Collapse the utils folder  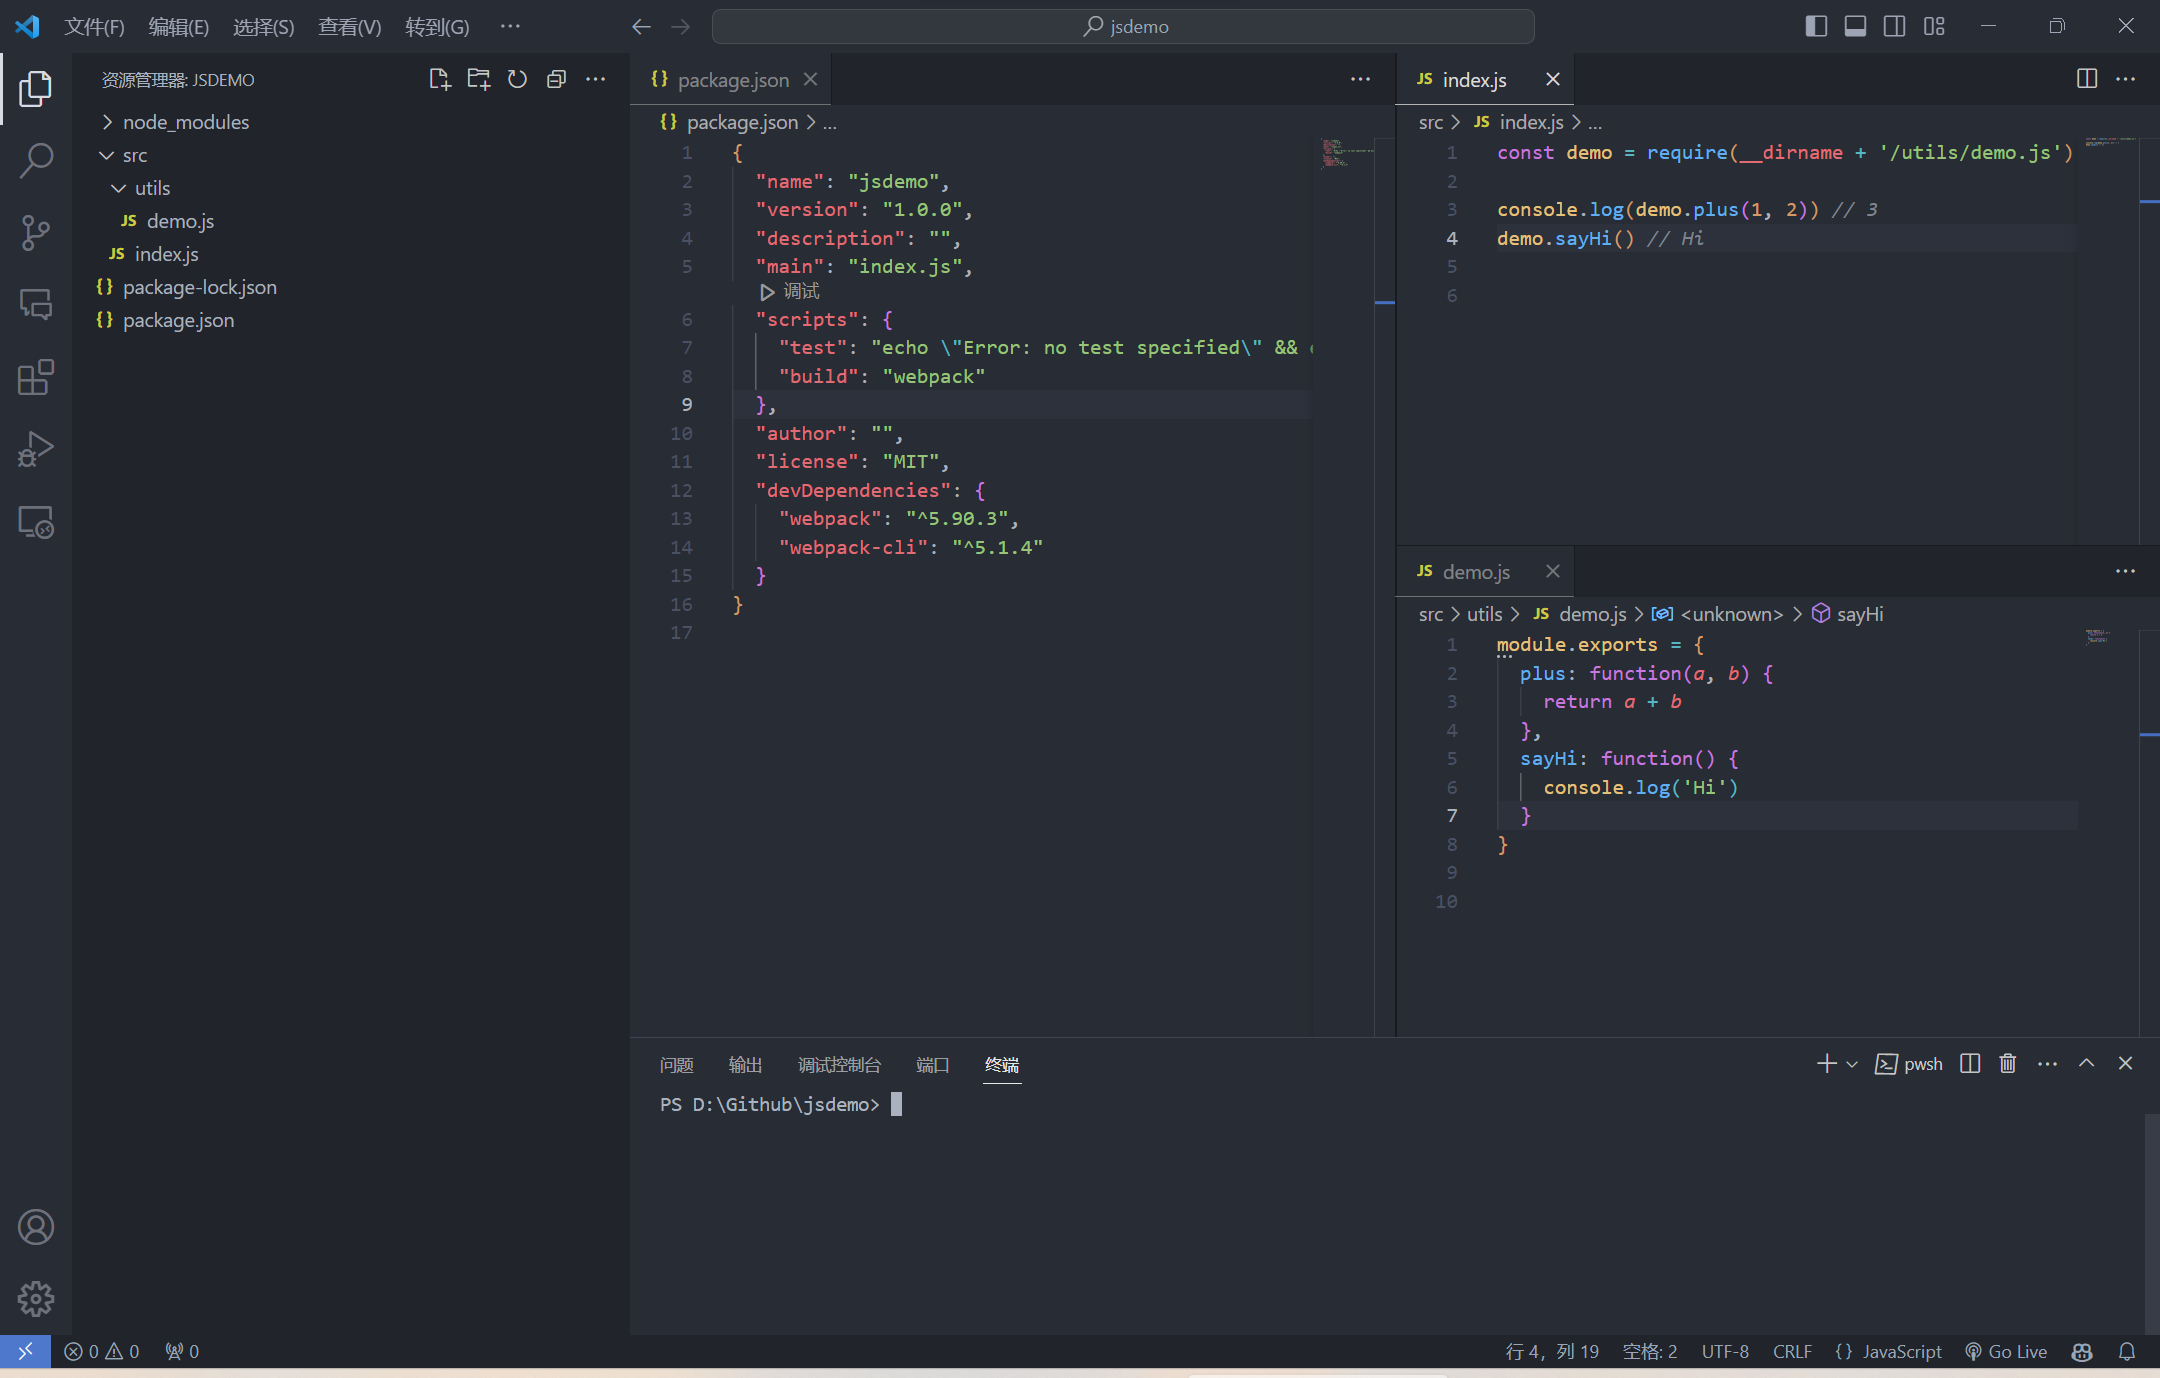tap(152, 188)
